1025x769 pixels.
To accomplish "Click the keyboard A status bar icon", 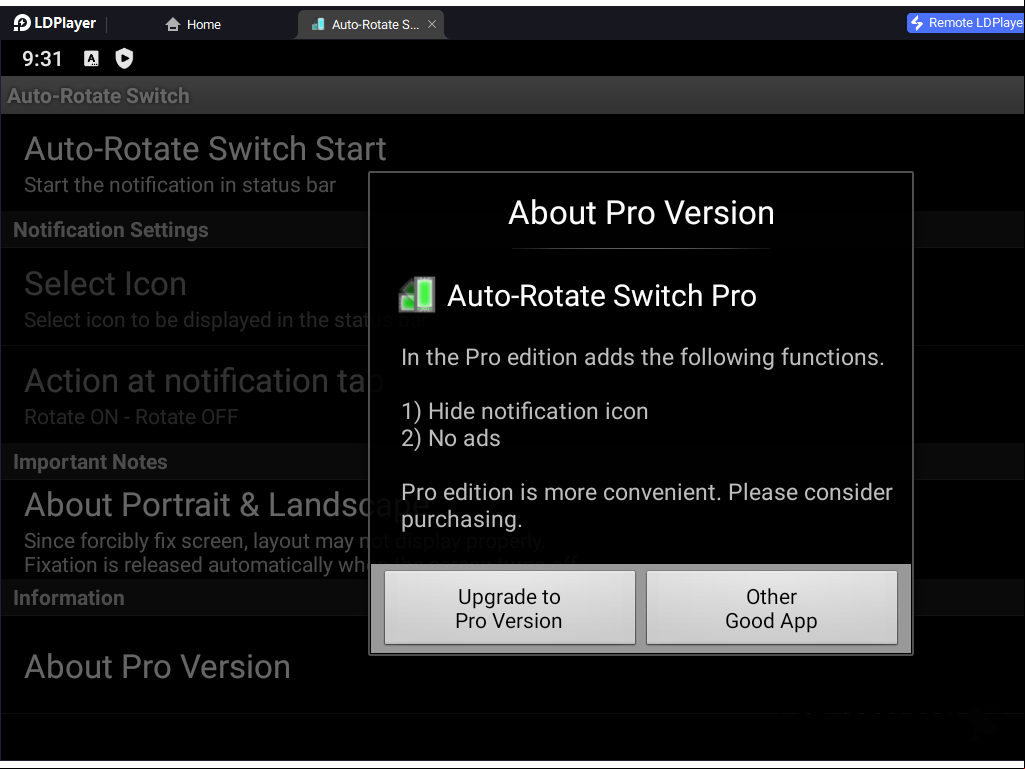I will coord(92,59).
